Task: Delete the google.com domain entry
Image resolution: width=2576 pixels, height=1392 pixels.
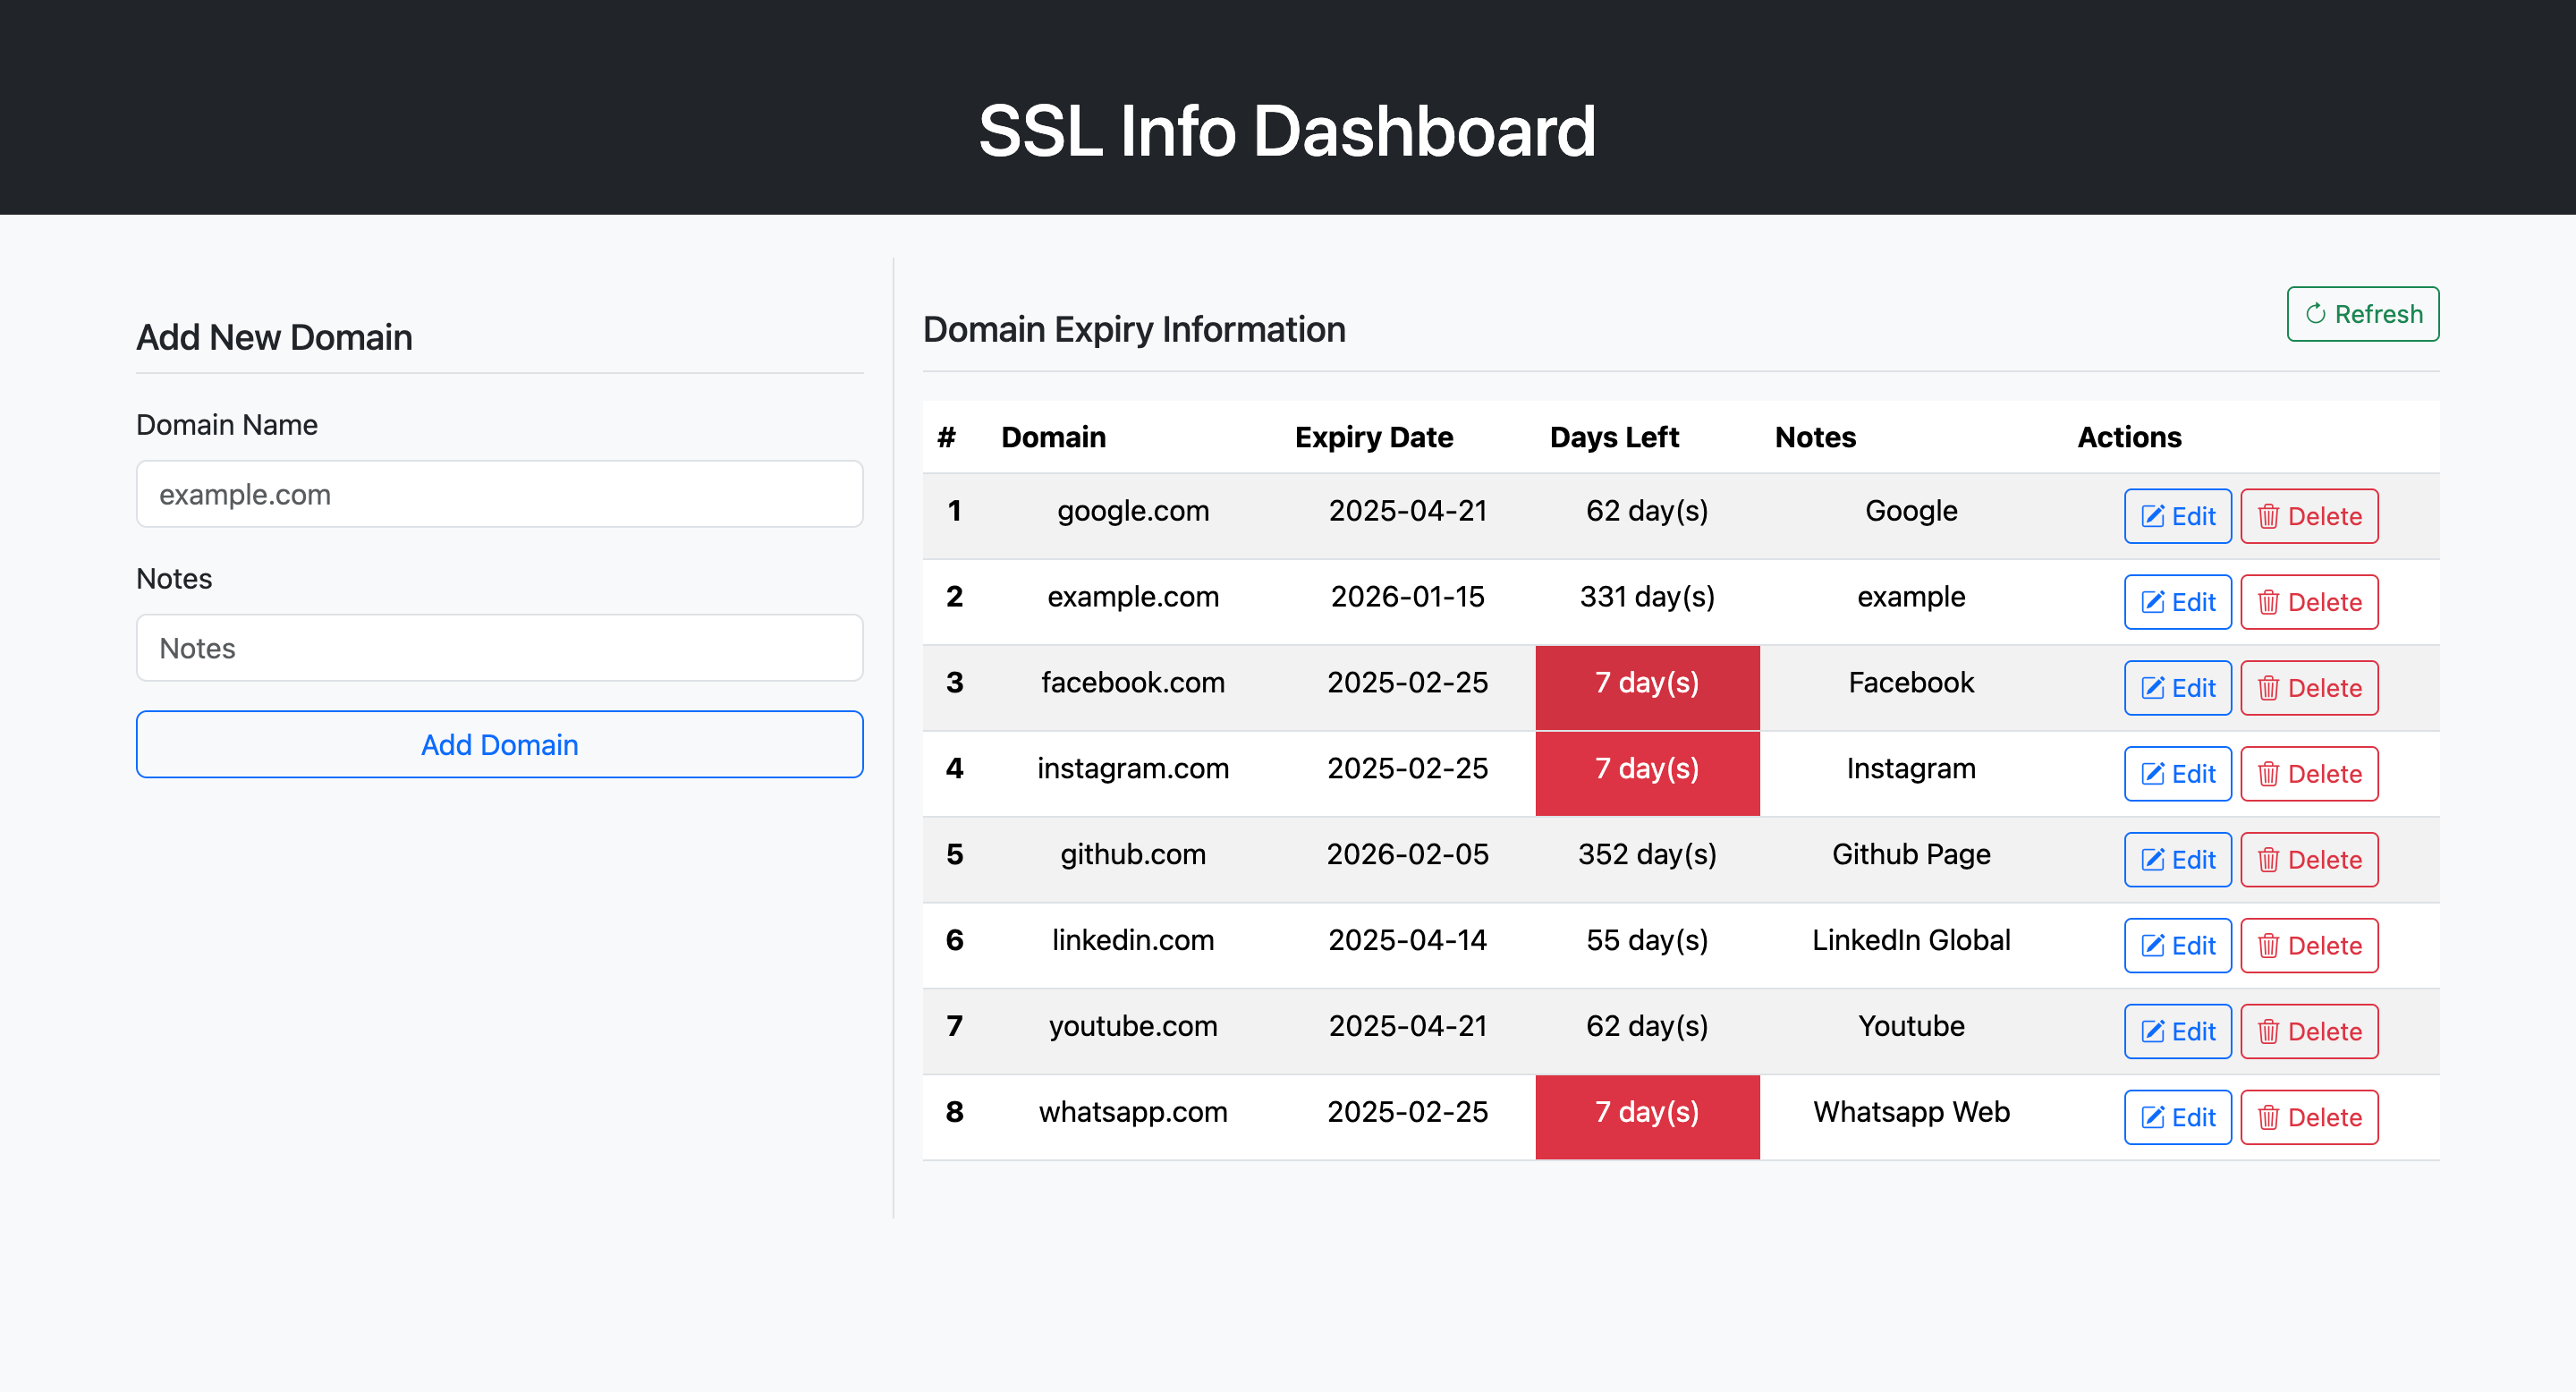Action: [x=2309, y=517]
